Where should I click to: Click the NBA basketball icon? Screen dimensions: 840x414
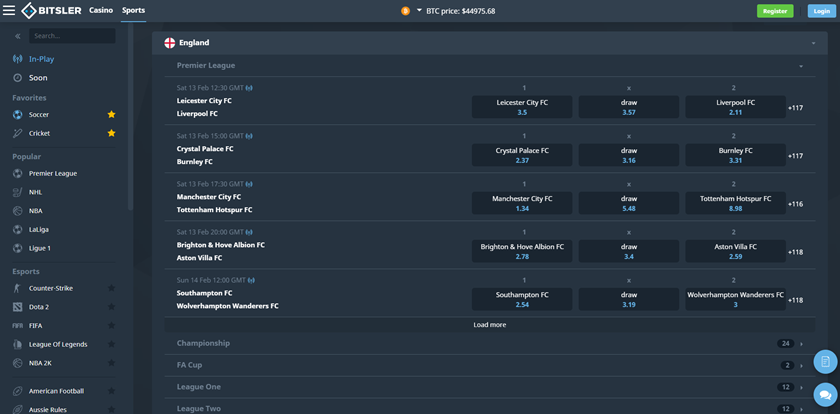pos(18,211)
